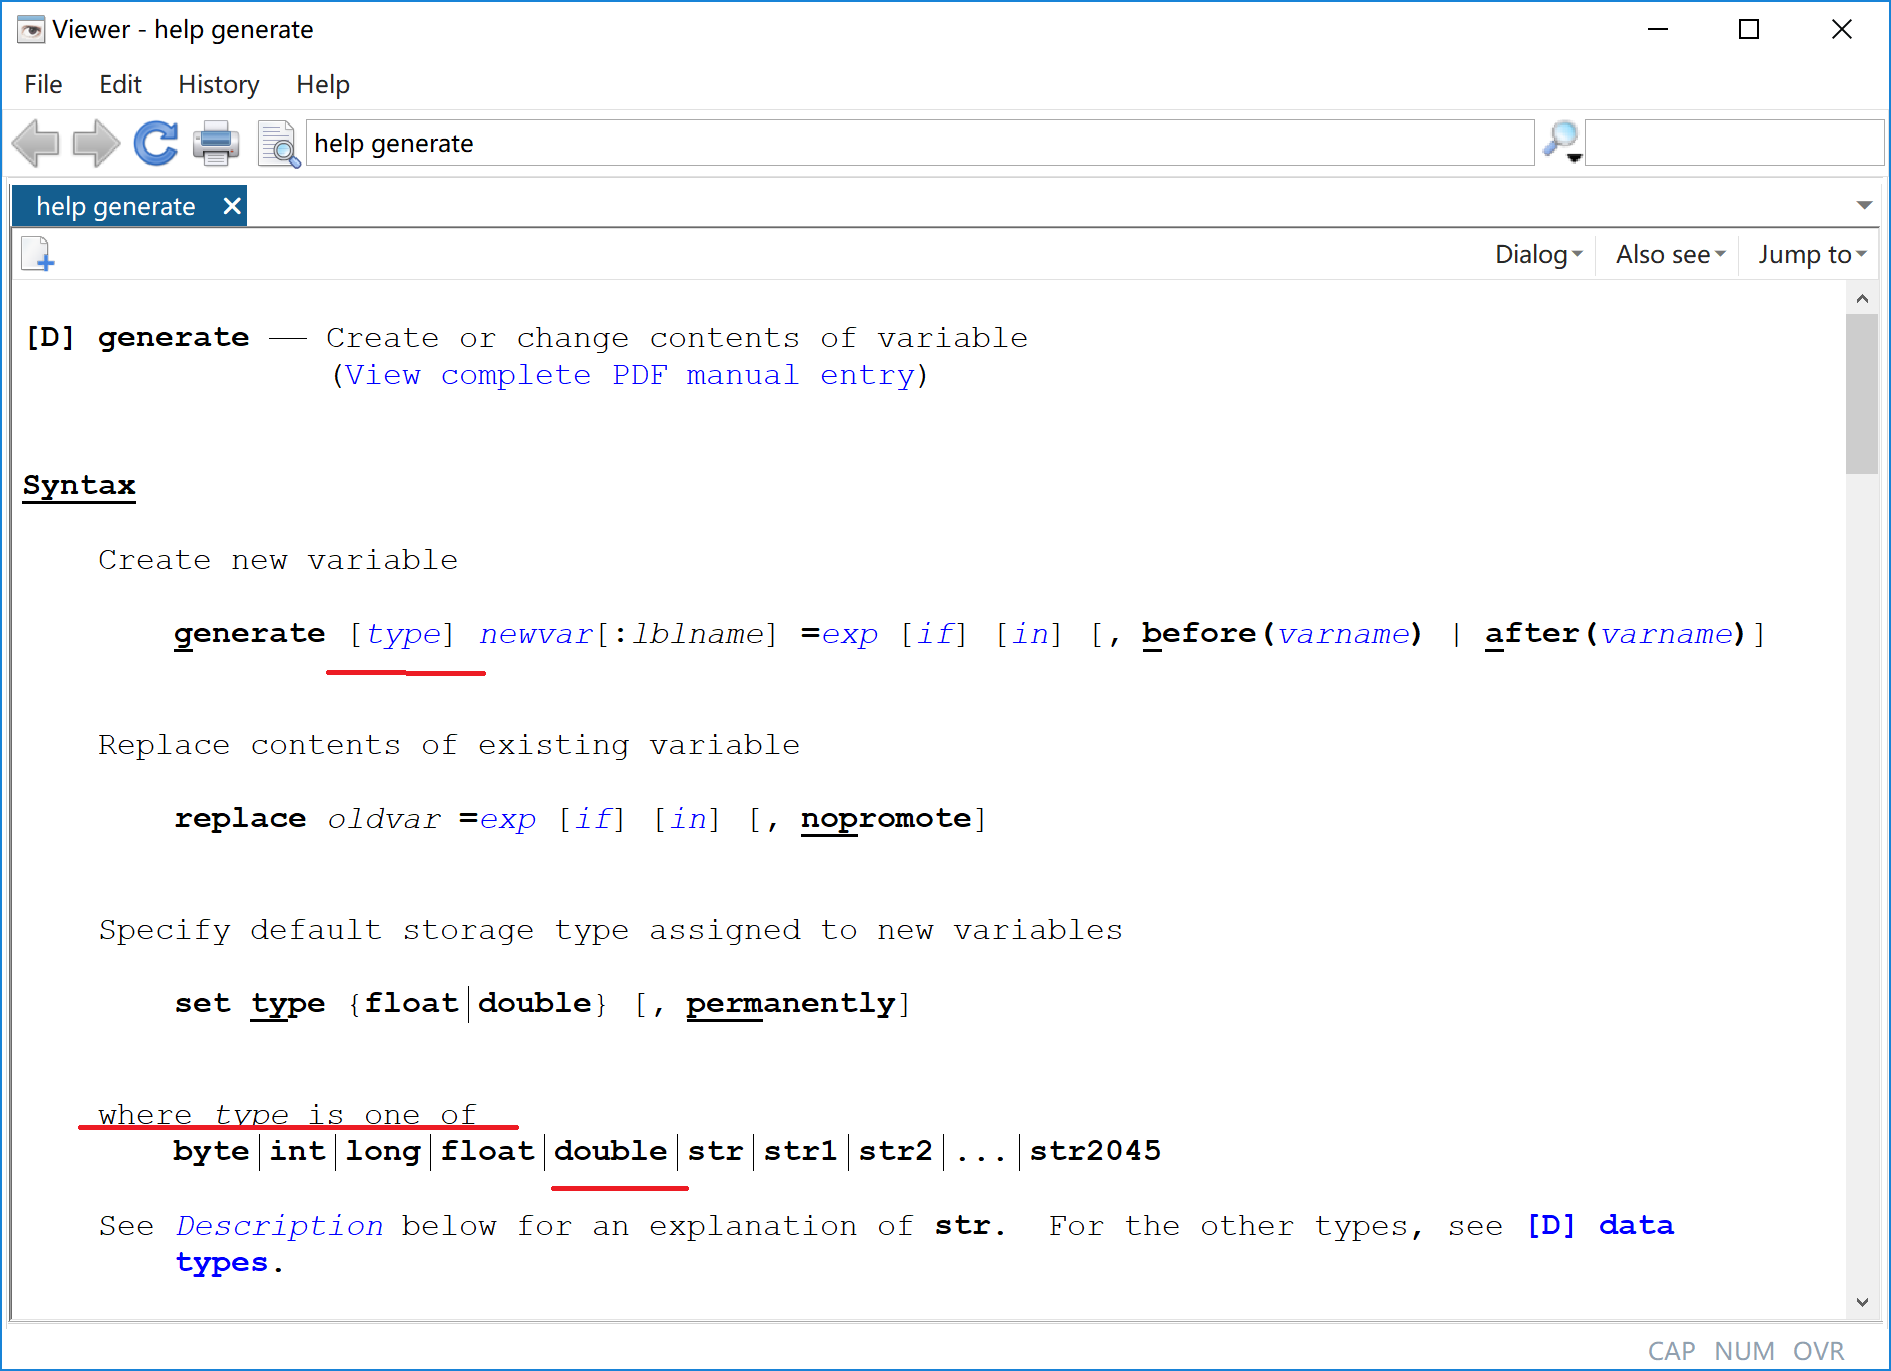Screen dimensions: 1891x1371
Task: Open the Edit menu
Action: click(120, 85)
